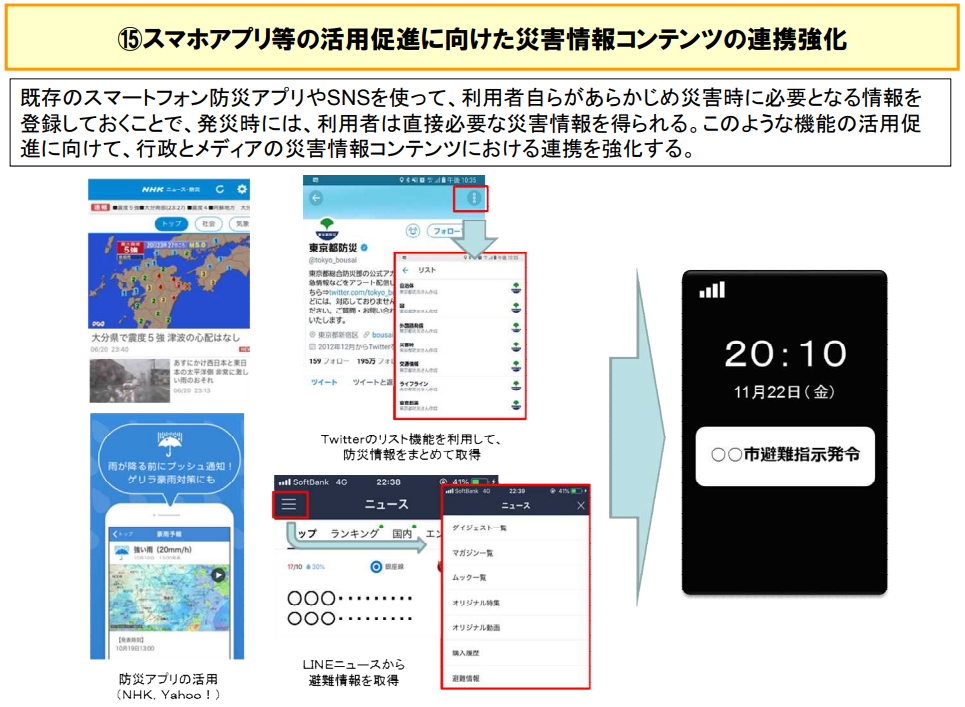Choose マガジン一覧 in the menu
Screen dimensions: 965x707
point(516,553)
